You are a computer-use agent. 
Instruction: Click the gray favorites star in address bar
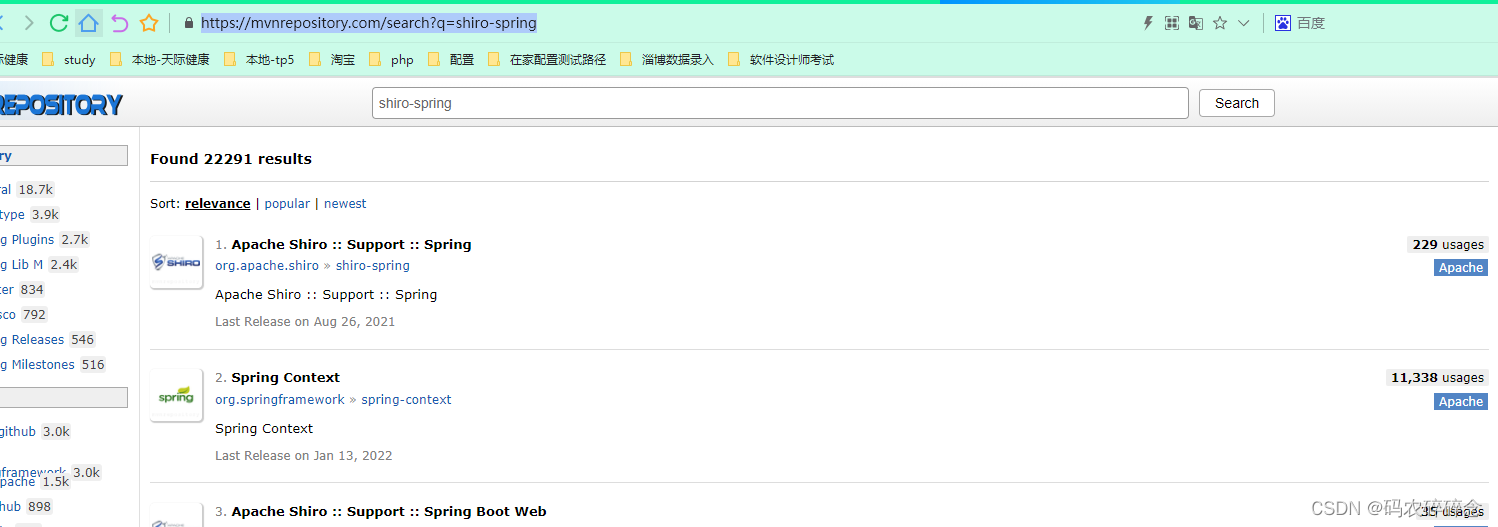pyautogui.click(x=1220, y=22)
